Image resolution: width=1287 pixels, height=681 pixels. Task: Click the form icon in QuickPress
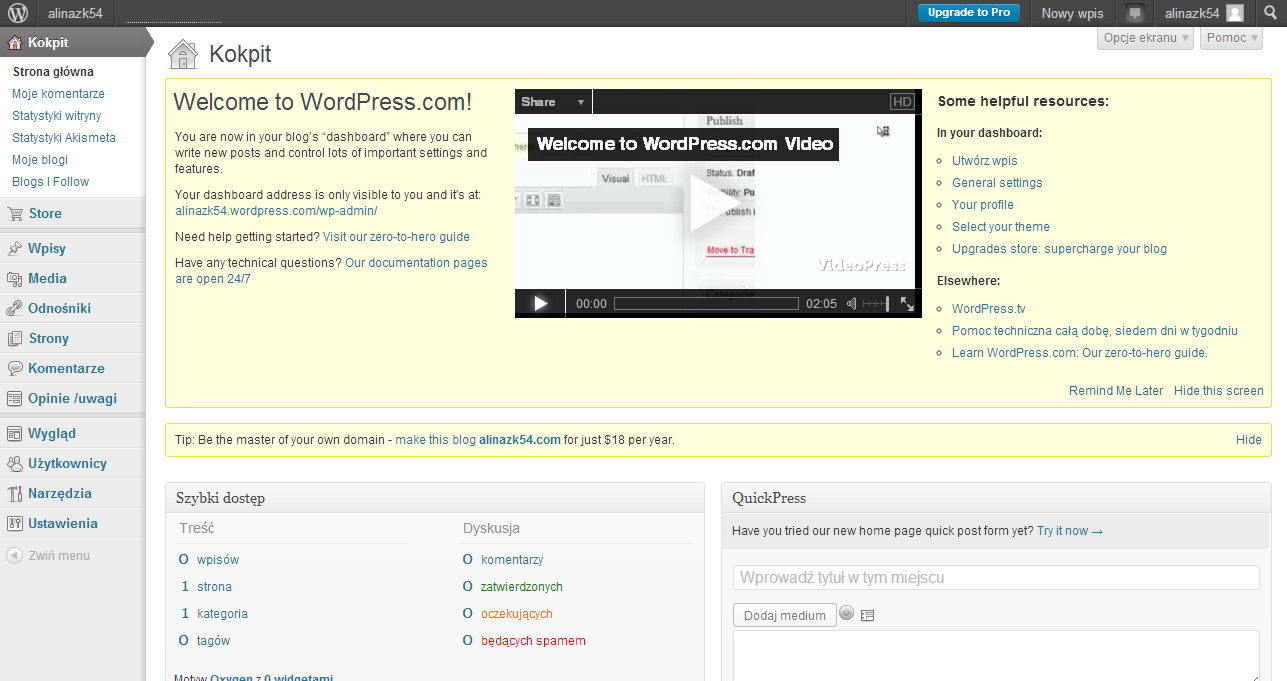[x=867, y=616]
